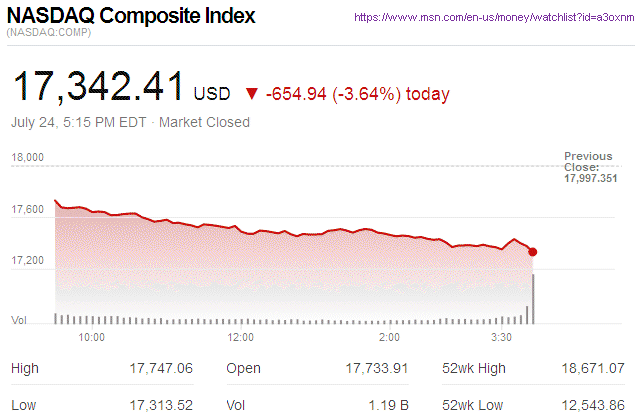Click the -654.94 (-3.64%) today change text

[357, 94]
